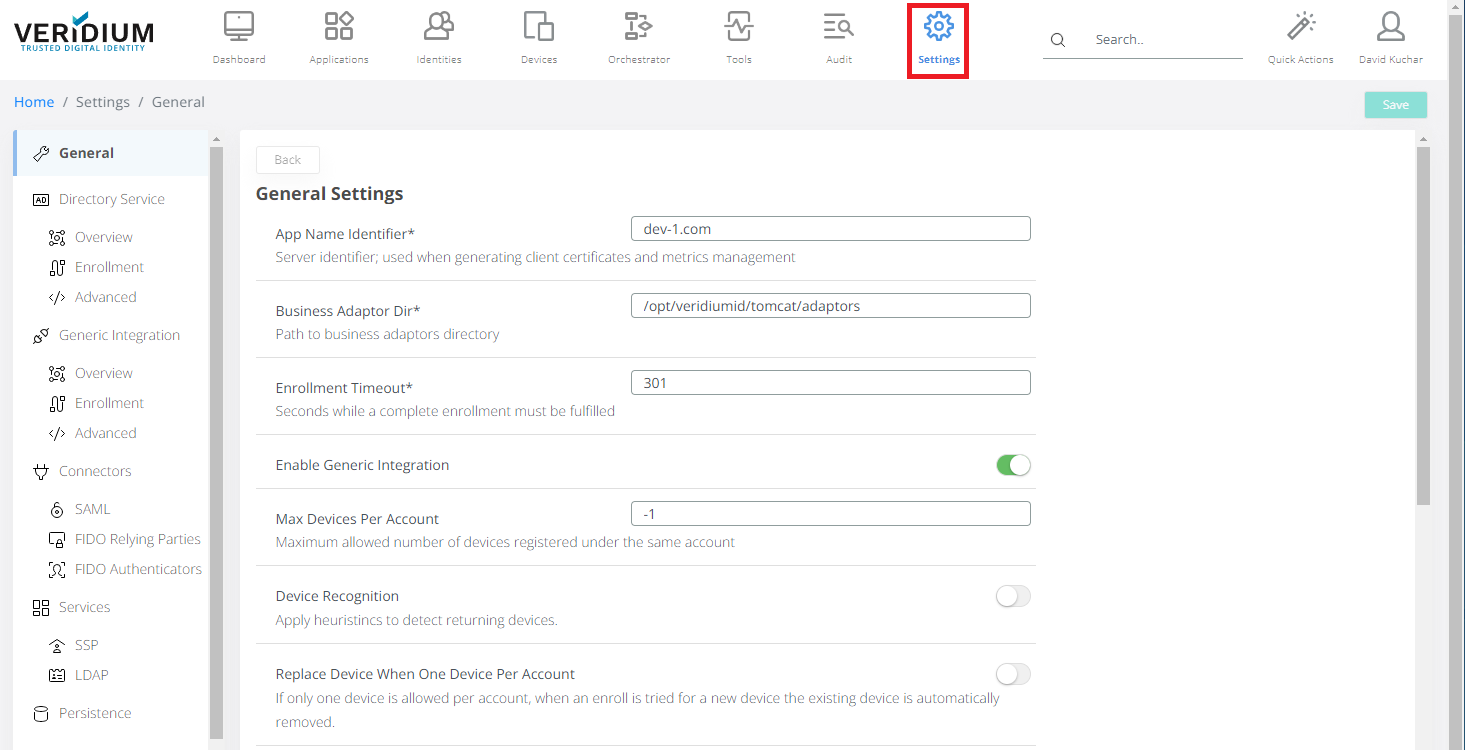Image resolution: width=1465 pixels, height=750 pixels.
Task: Click David Kuchar user profile icon
Action: (x=1390, y=27)
